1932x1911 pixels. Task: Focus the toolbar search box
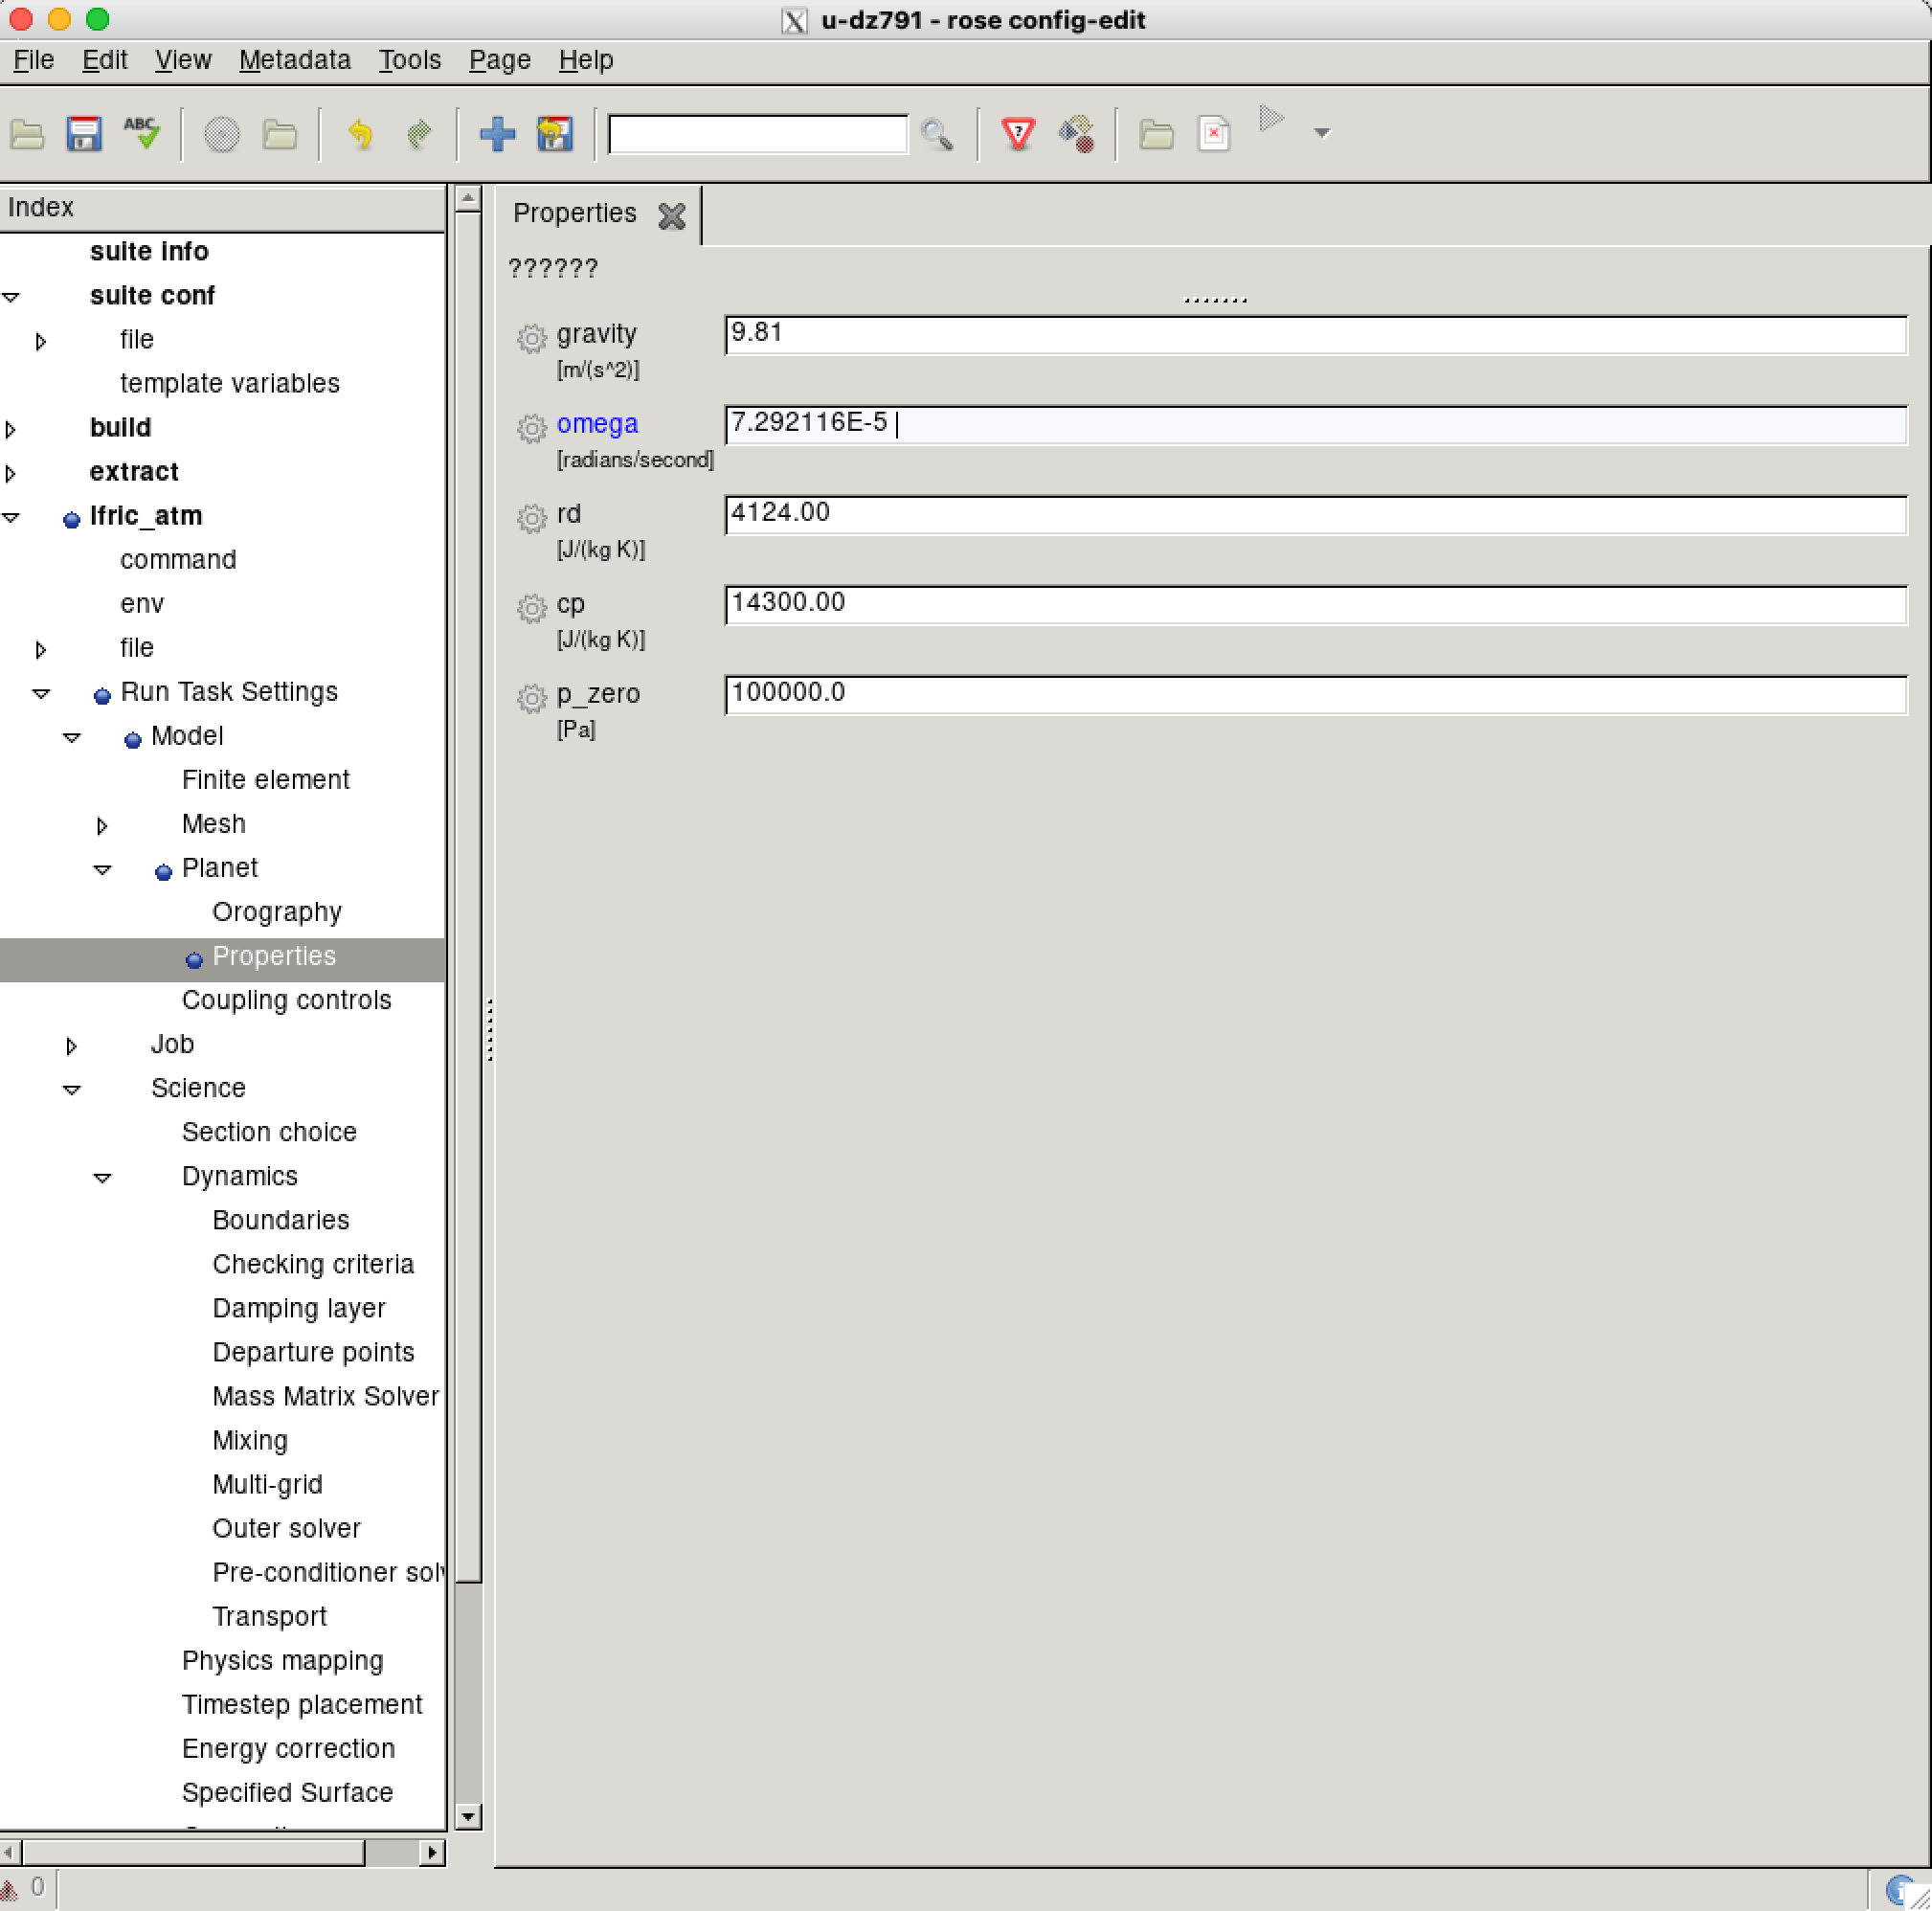coord(758,134)
